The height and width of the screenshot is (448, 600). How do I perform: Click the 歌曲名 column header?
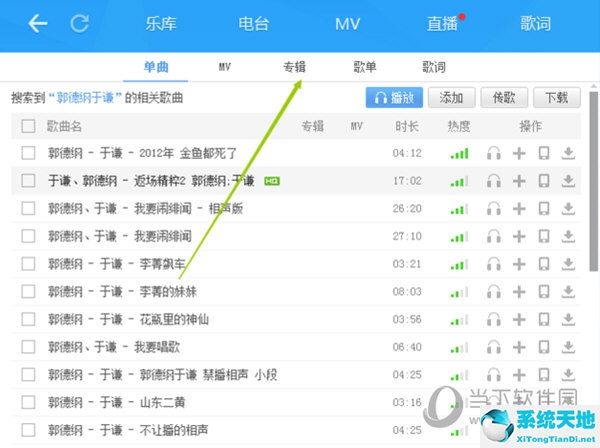pyautogui.click(x=64, y=126)
